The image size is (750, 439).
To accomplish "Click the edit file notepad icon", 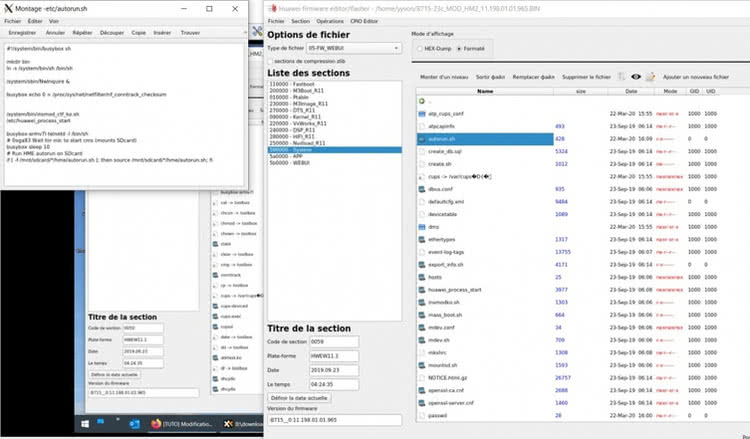I will [x=651, y=76].
